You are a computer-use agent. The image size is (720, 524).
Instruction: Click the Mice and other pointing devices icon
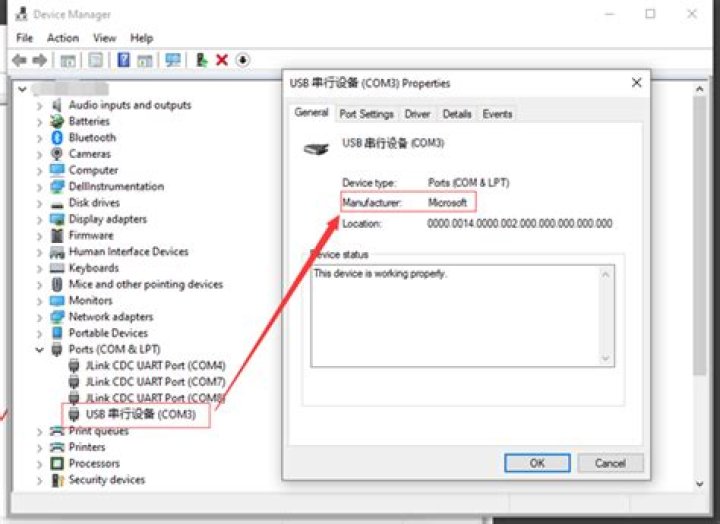57,284
